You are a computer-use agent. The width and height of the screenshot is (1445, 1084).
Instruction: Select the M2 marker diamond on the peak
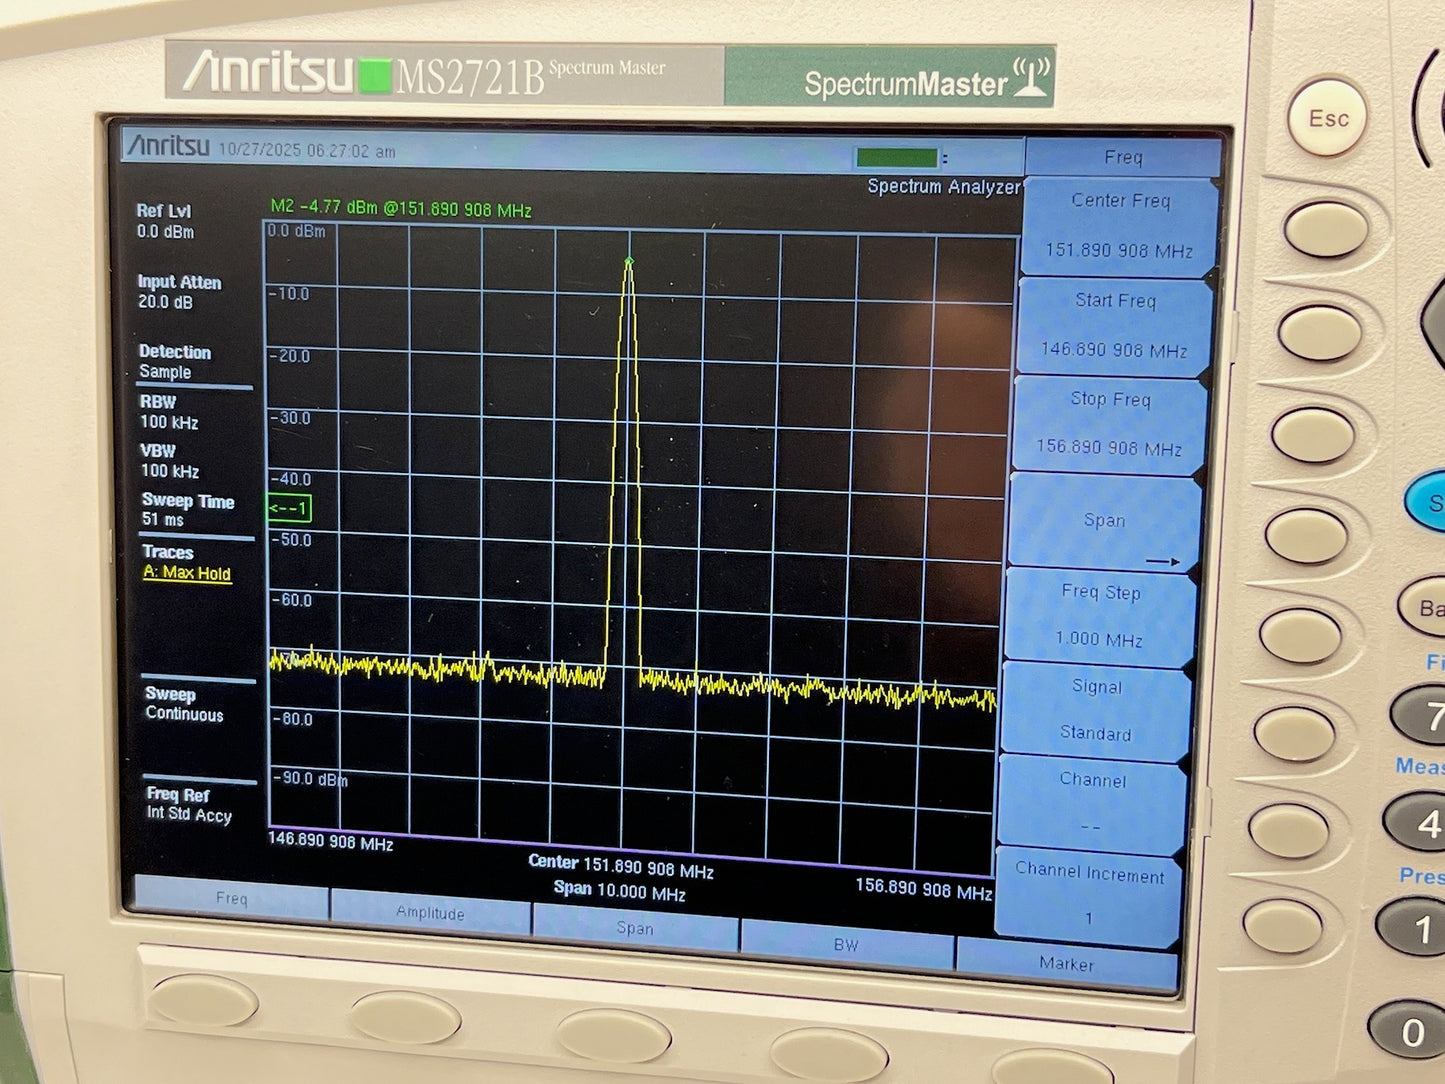click(628, 261)
